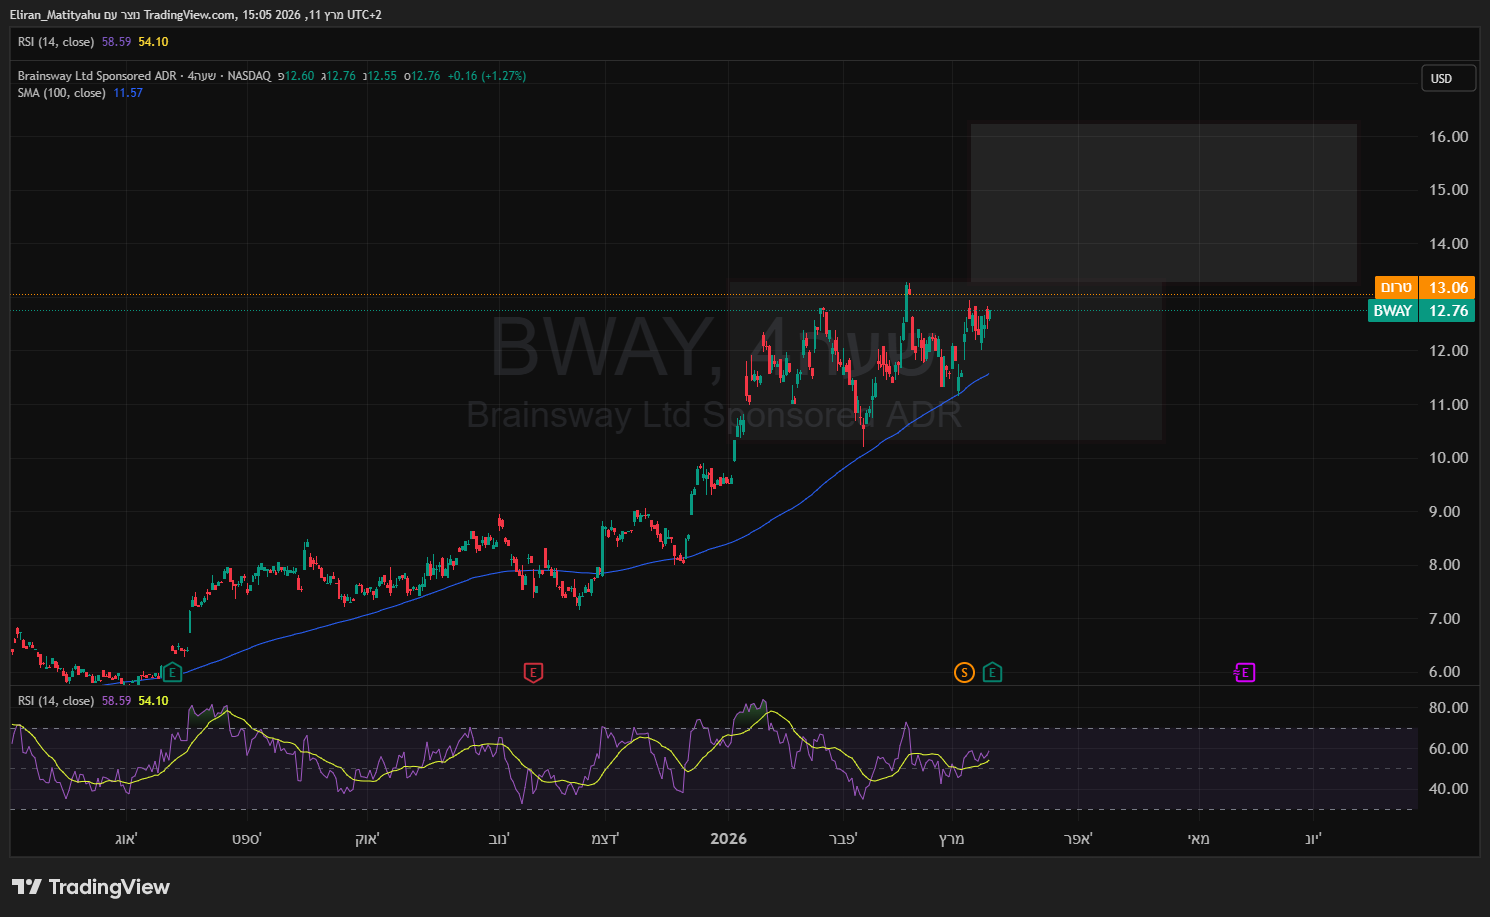Click the אפר' month label on the time axis
Viewport: 1490px width, 917px height.
(x=1078, y=839)
